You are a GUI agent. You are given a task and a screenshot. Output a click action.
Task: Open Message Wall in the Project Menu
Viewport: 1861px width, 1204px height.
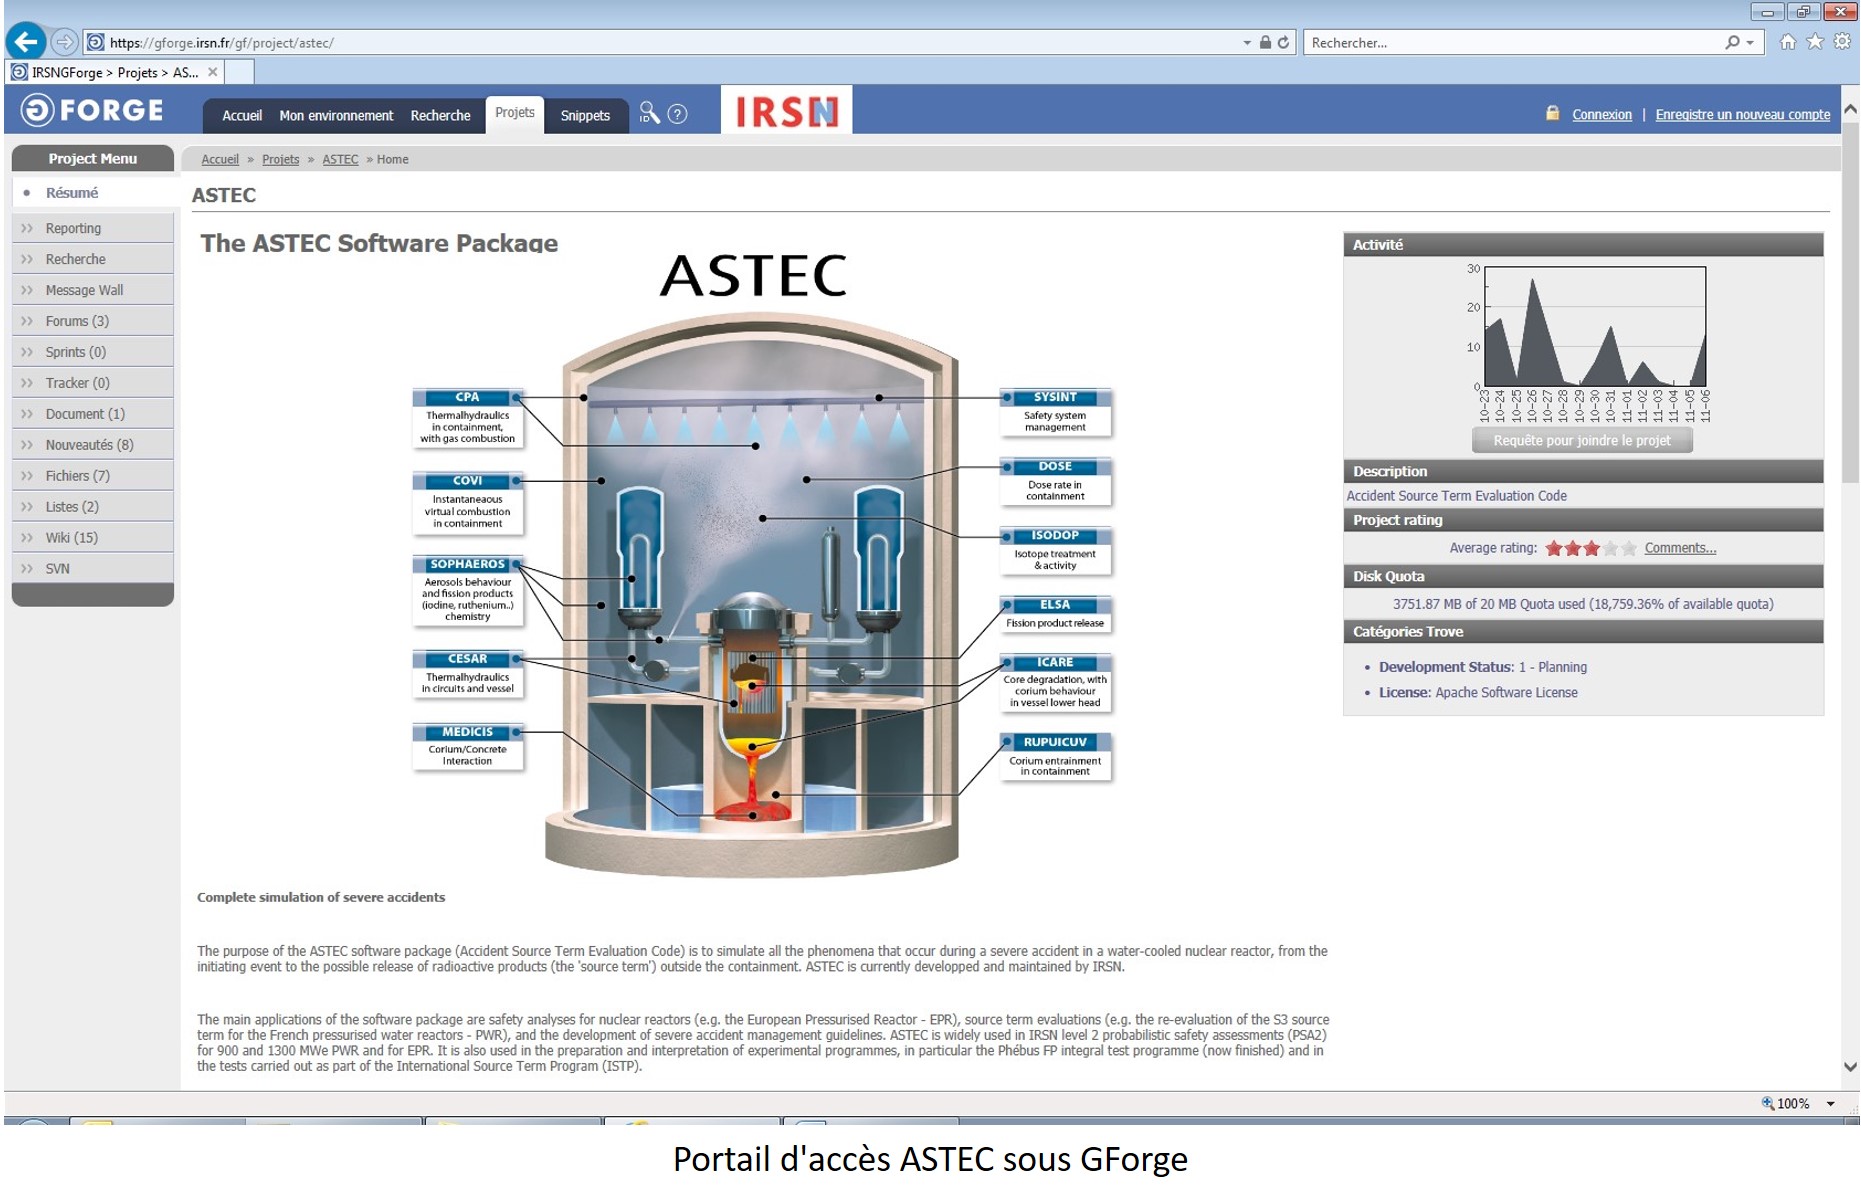93,290
